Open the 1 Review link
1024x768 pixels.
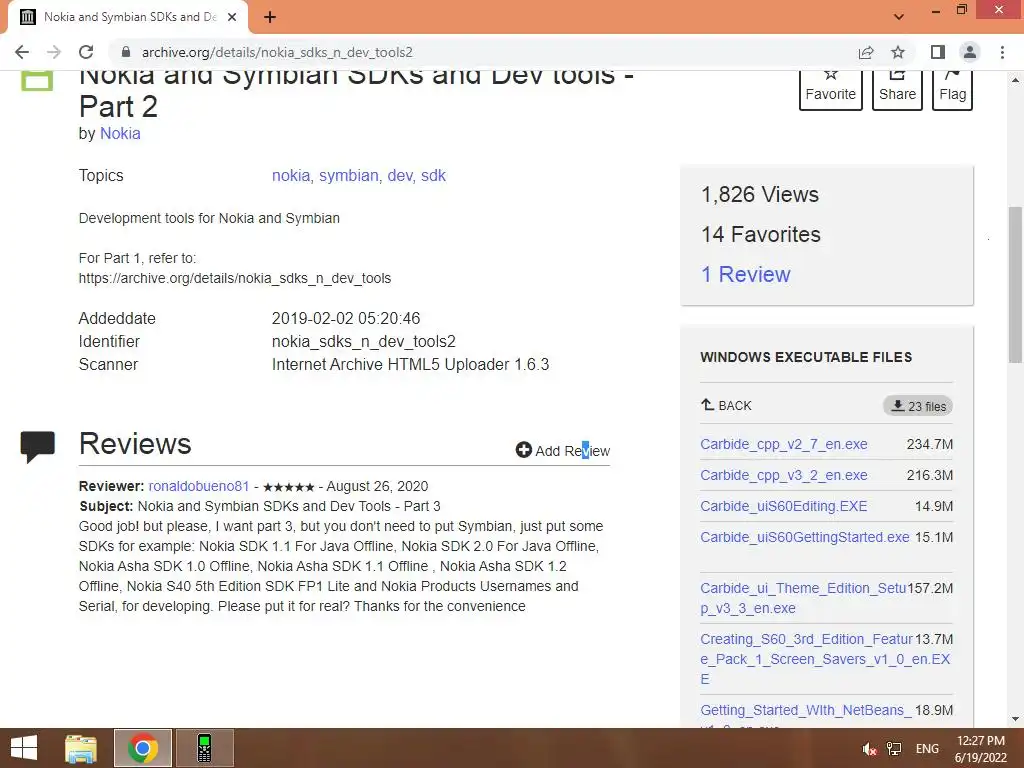746,274
